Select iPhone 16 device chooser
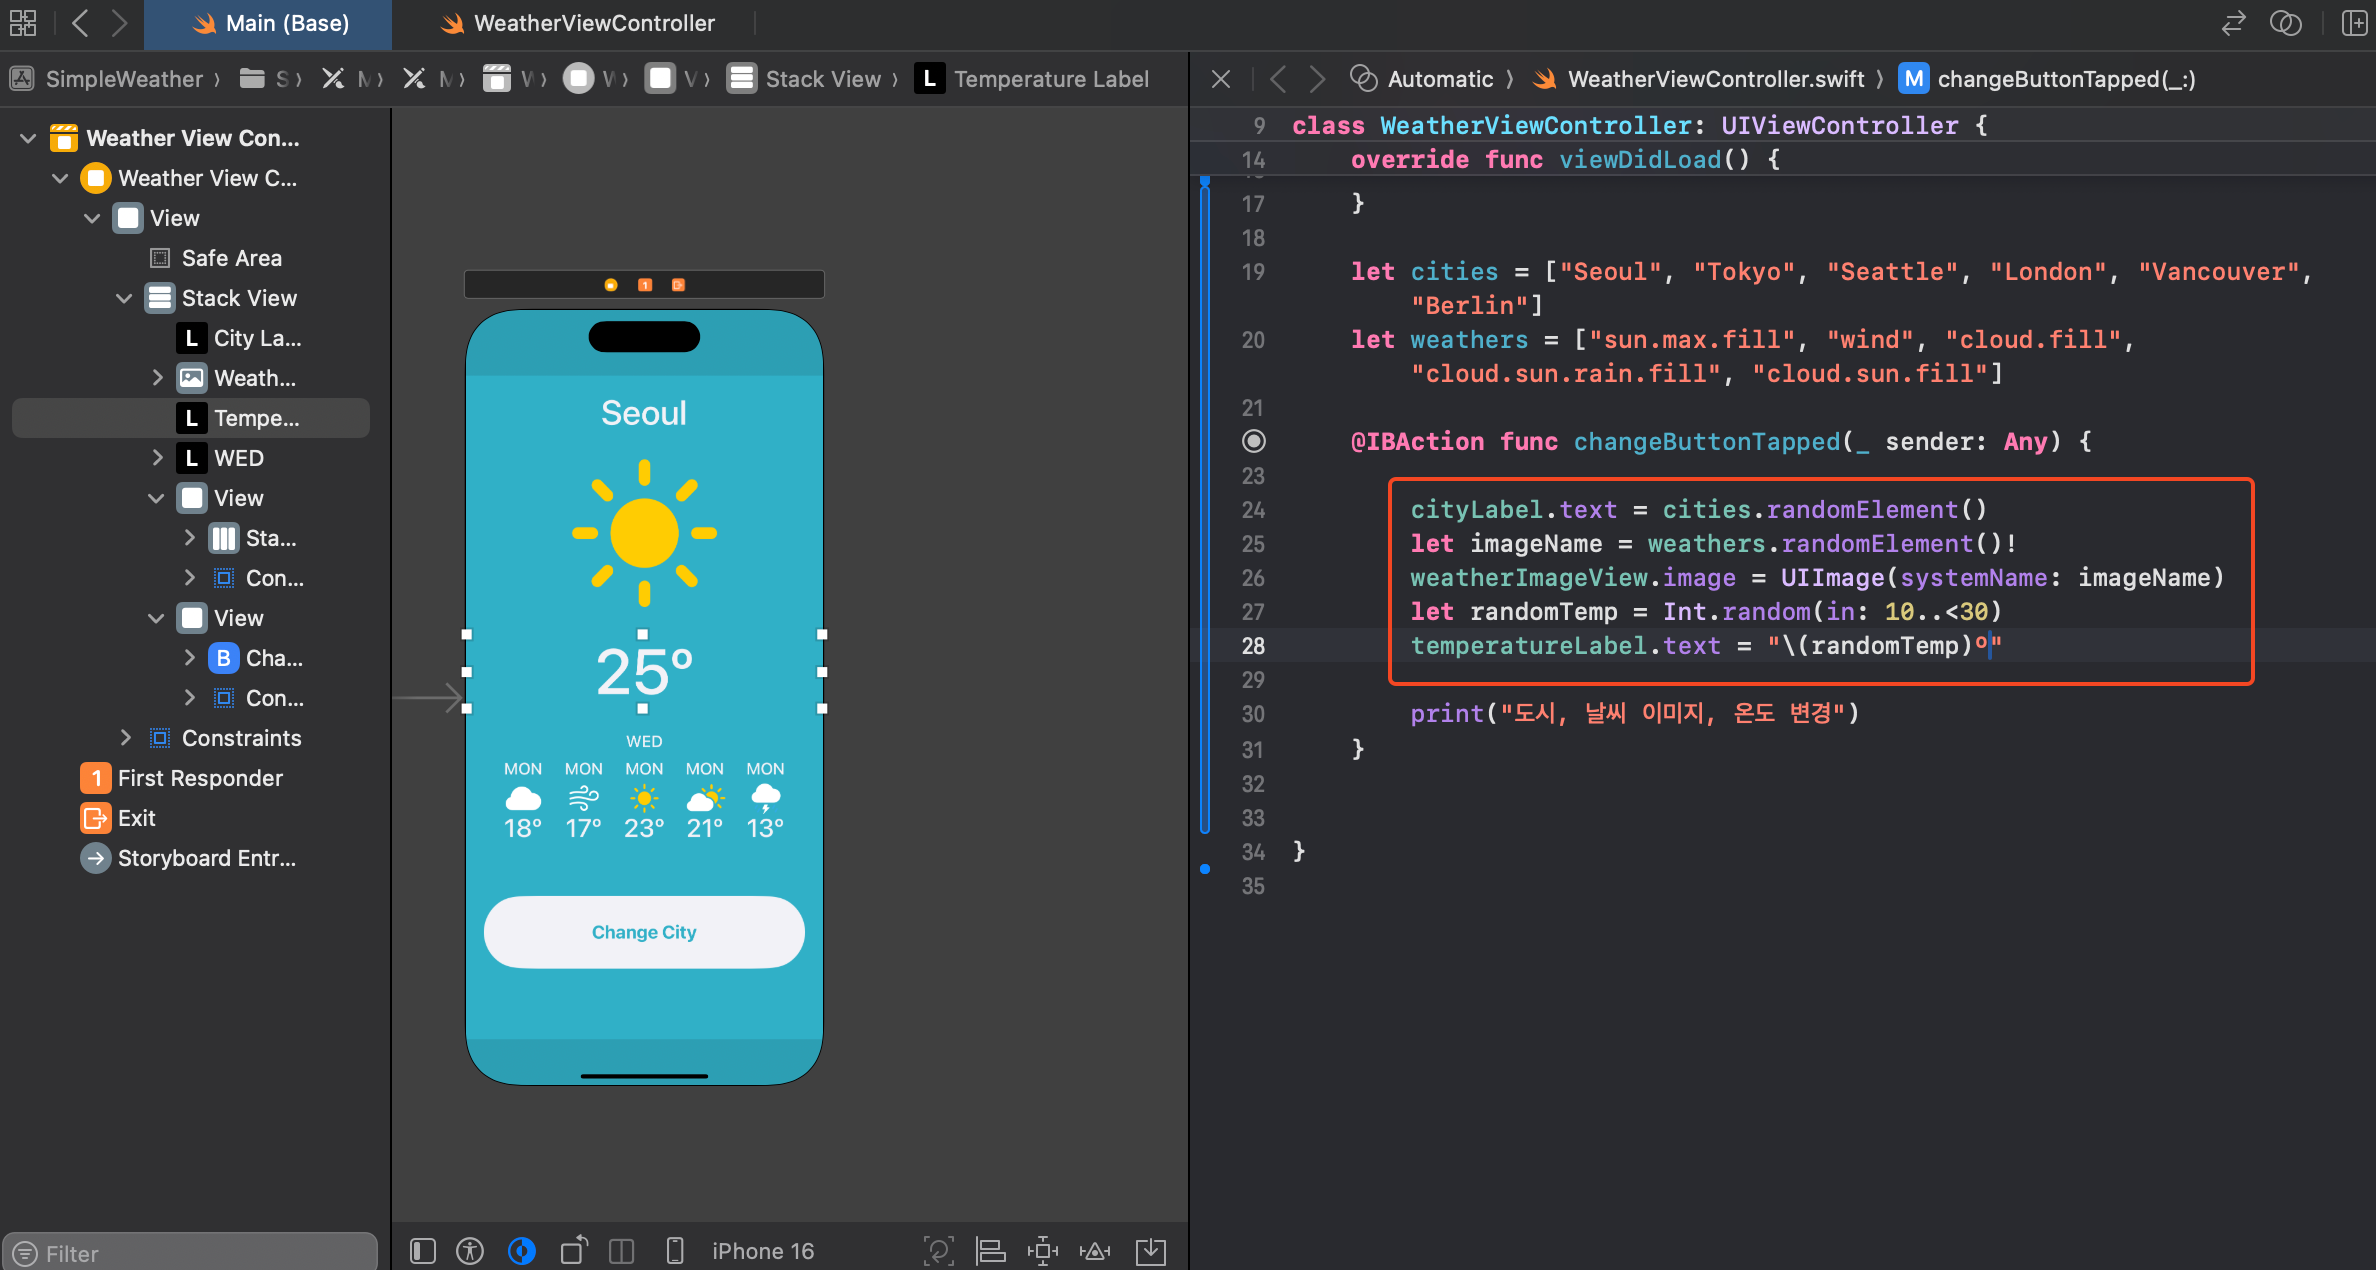This screenshot has width=2376, height=1270. (x=762, y=1251)
